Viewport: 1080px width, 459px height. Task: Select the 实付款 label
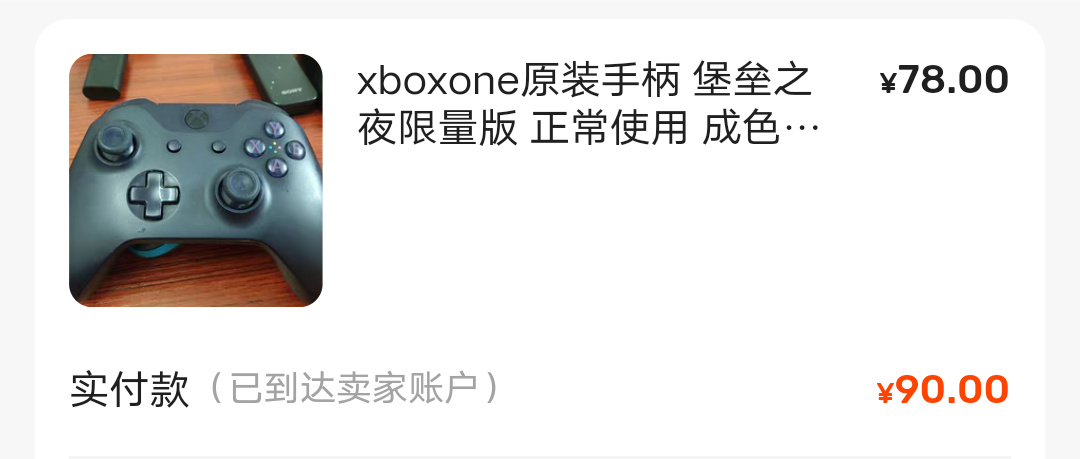click(129, 389)
